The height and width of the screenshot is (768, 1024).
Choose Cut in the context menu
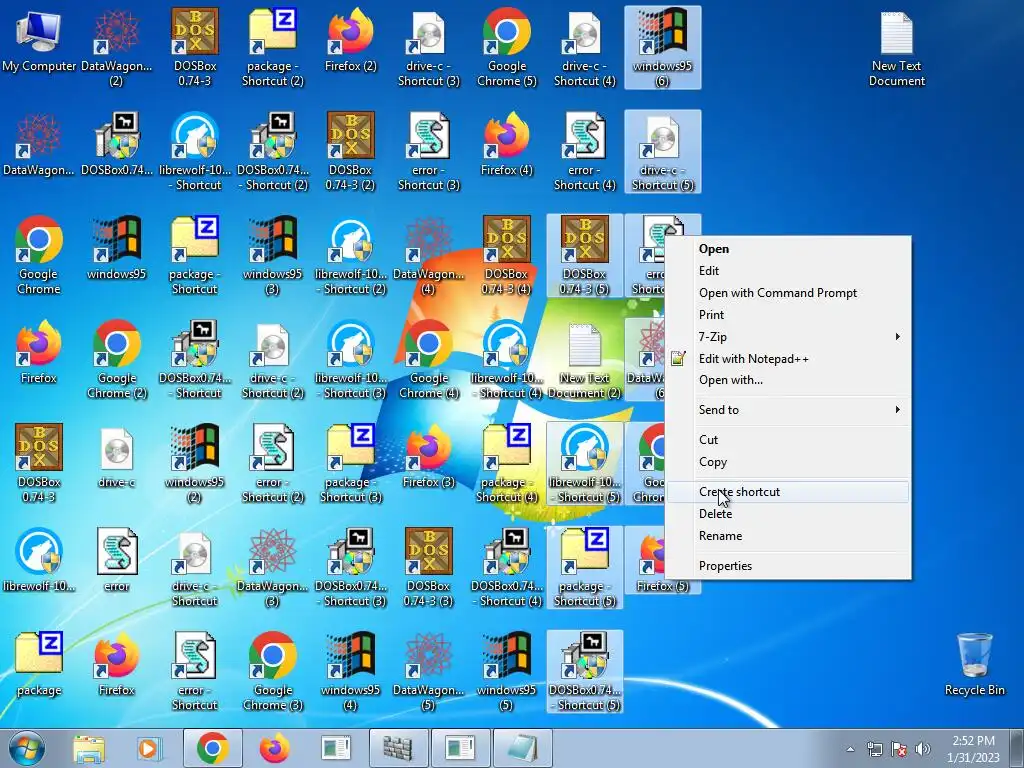coord(788,440)
